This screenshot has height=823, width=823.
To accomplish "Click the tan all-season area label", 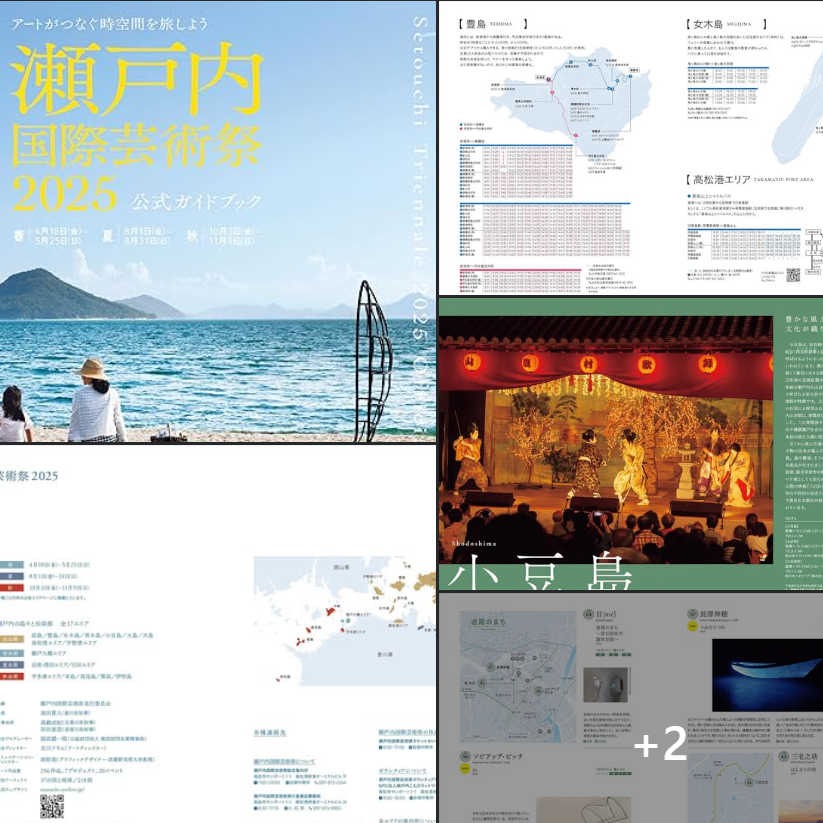I will click(x=11, y=636).
